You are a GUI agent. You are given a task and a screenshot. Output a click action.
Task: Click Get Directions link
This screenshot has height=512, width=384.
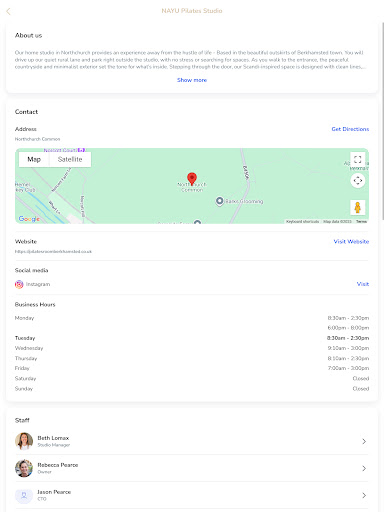(350, 129)
